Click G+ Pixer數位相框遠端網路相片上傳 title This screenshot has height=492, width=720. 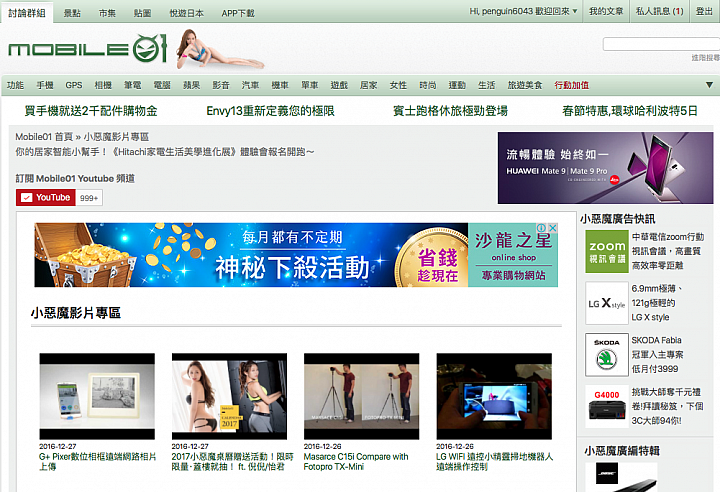[x=97, y=462]
